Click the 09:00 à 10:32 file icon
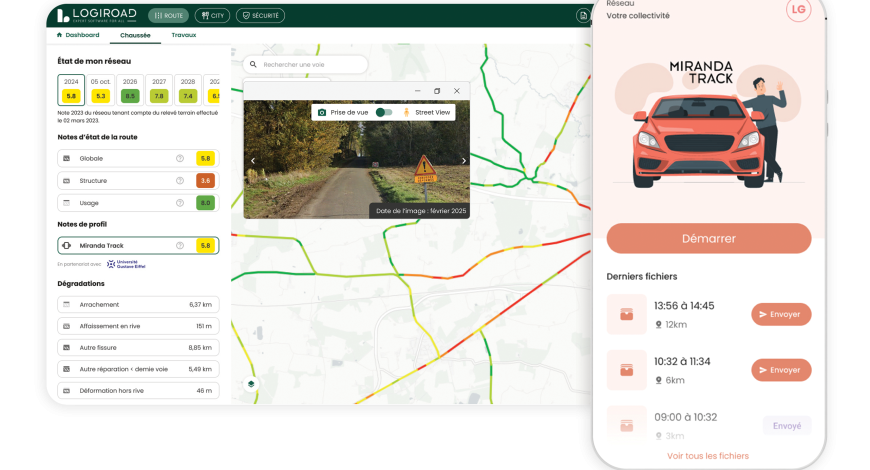870x470 pixels. (626, 425)
